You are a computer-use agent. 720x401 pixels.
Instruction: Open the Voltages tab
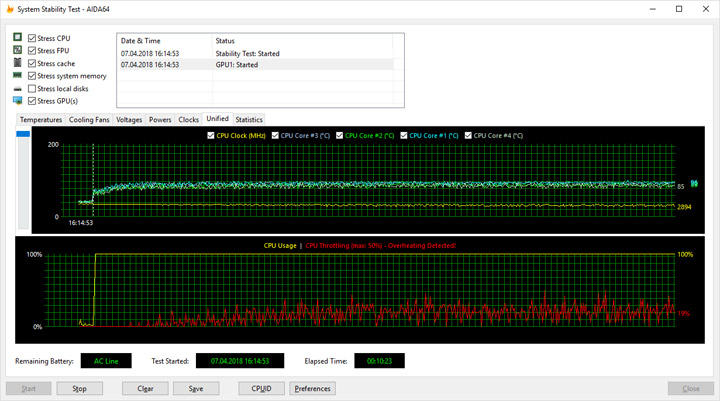(x=129, y=119)
